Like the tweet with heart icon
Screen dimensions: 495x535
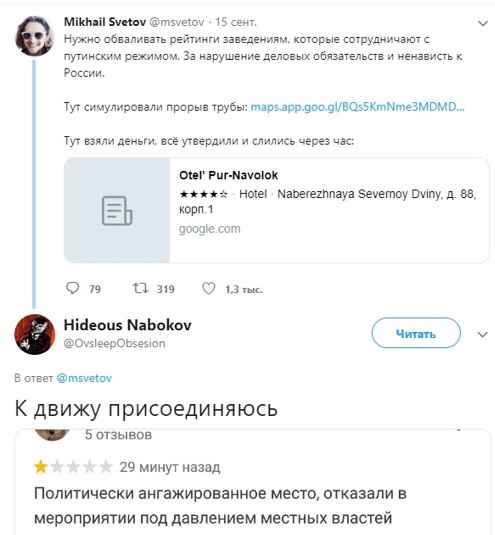coord(208,288)
